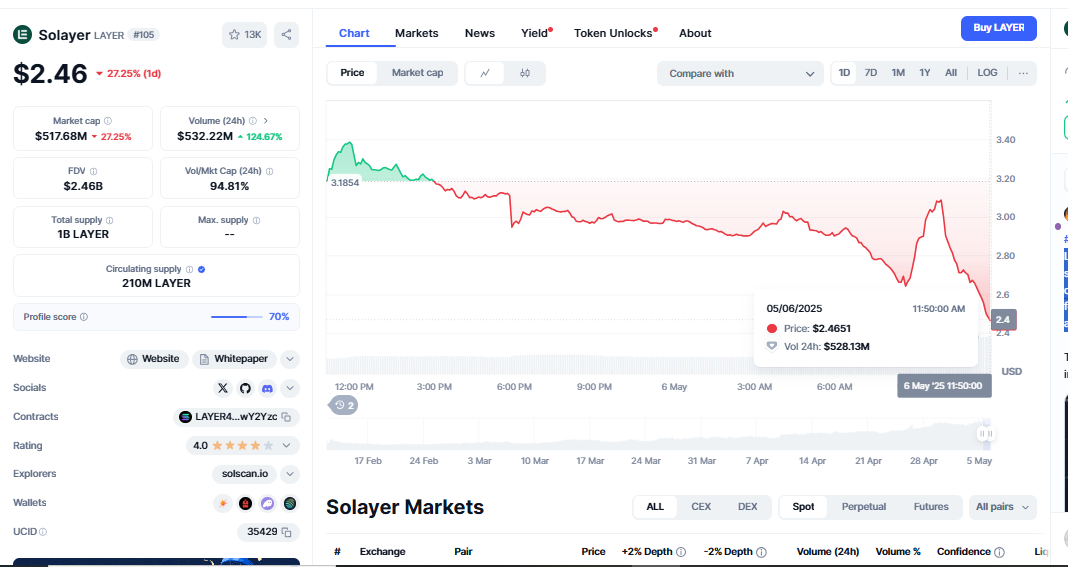Viewport: 1068px width, 567px height.
Task: Click the Solayer logo icon
Action: (23, 34)
